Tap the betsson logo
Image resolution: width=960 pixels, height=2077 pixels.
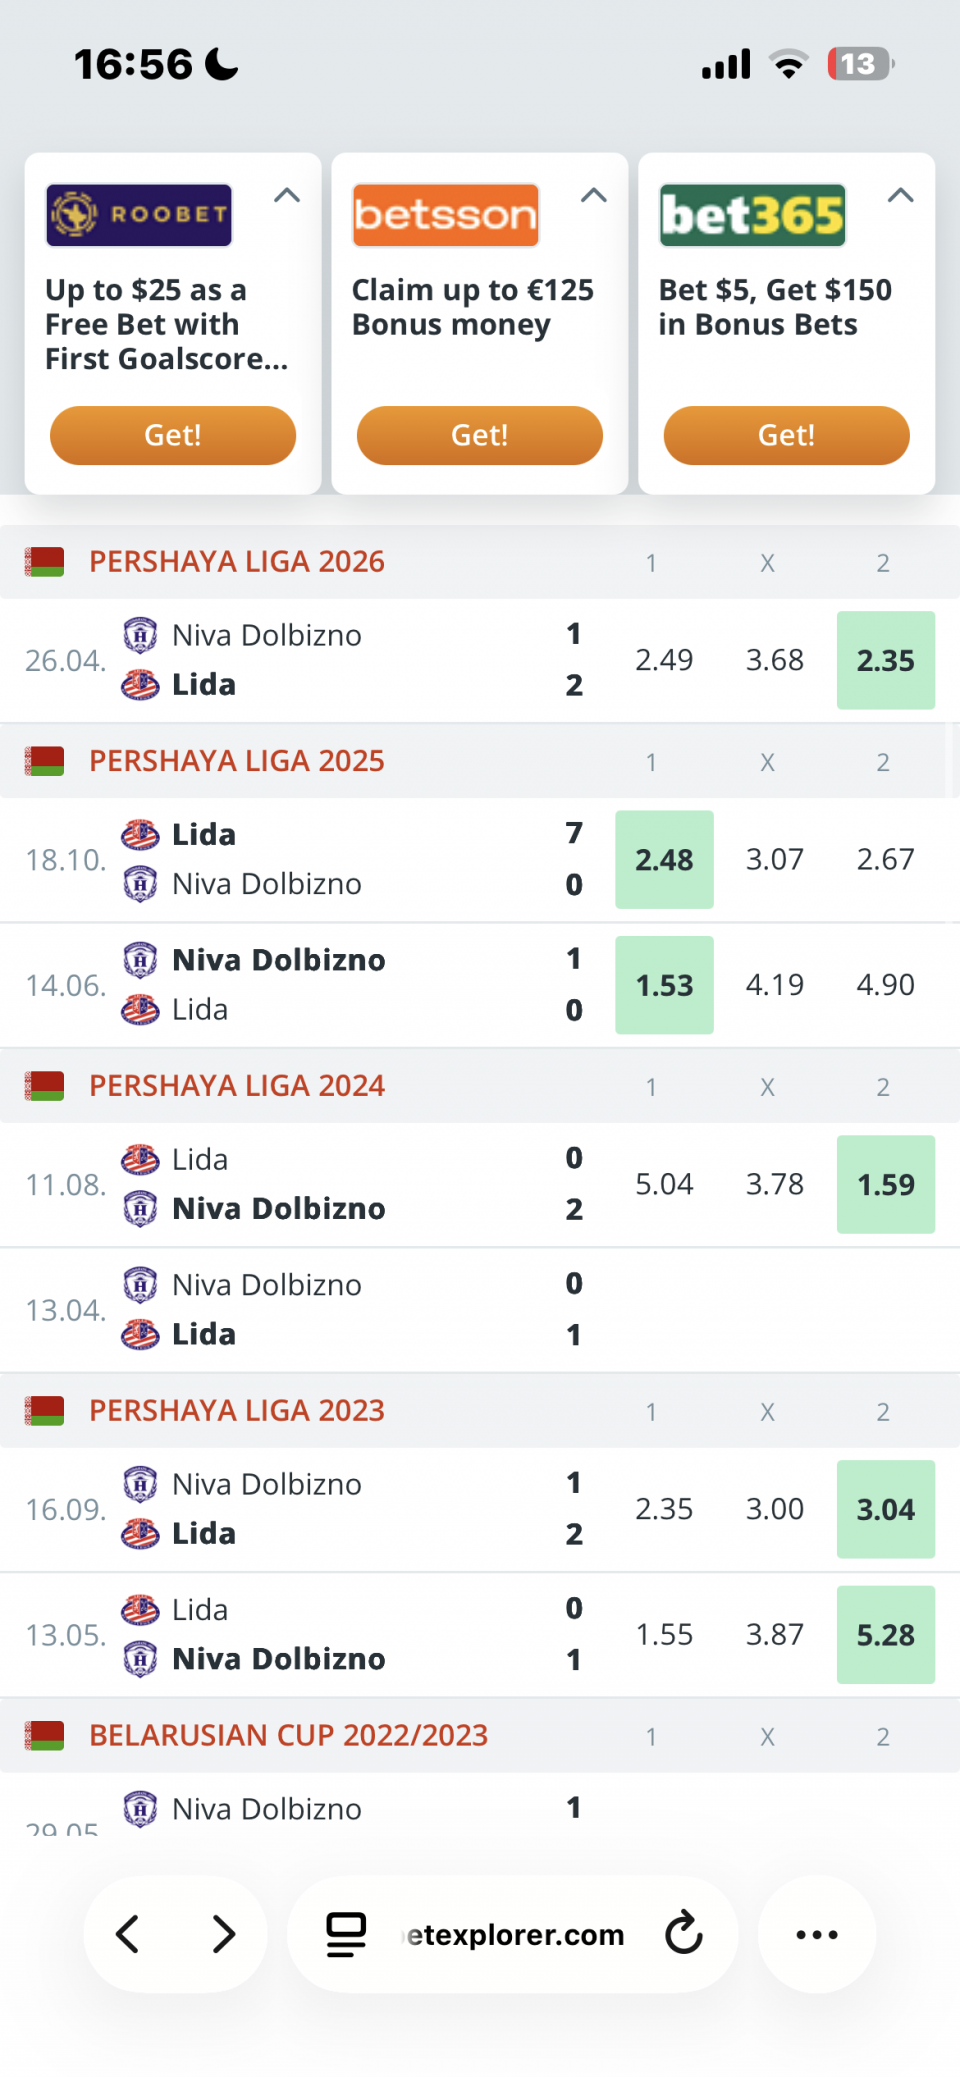446,215
